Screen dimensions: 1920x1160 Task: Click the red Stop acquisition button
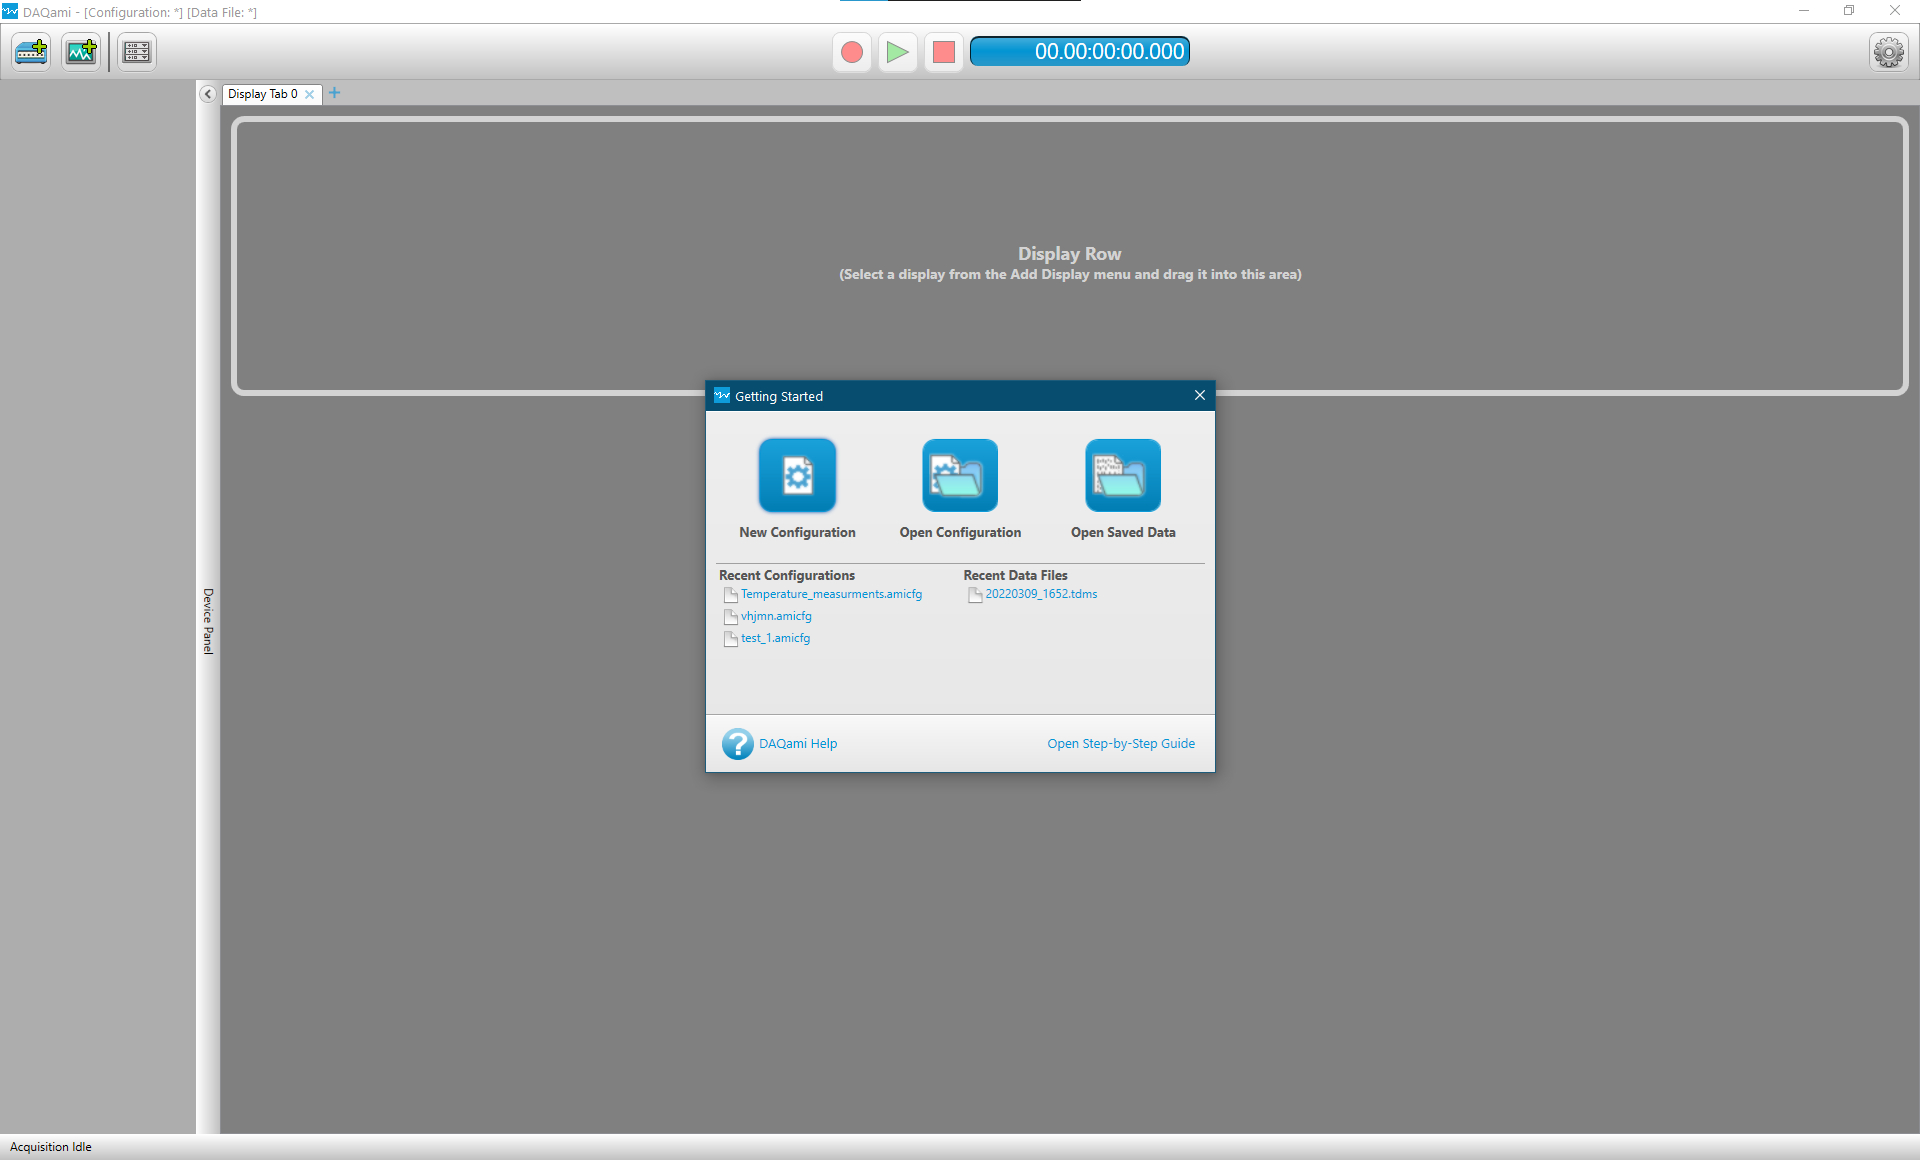tap(944, 52)
